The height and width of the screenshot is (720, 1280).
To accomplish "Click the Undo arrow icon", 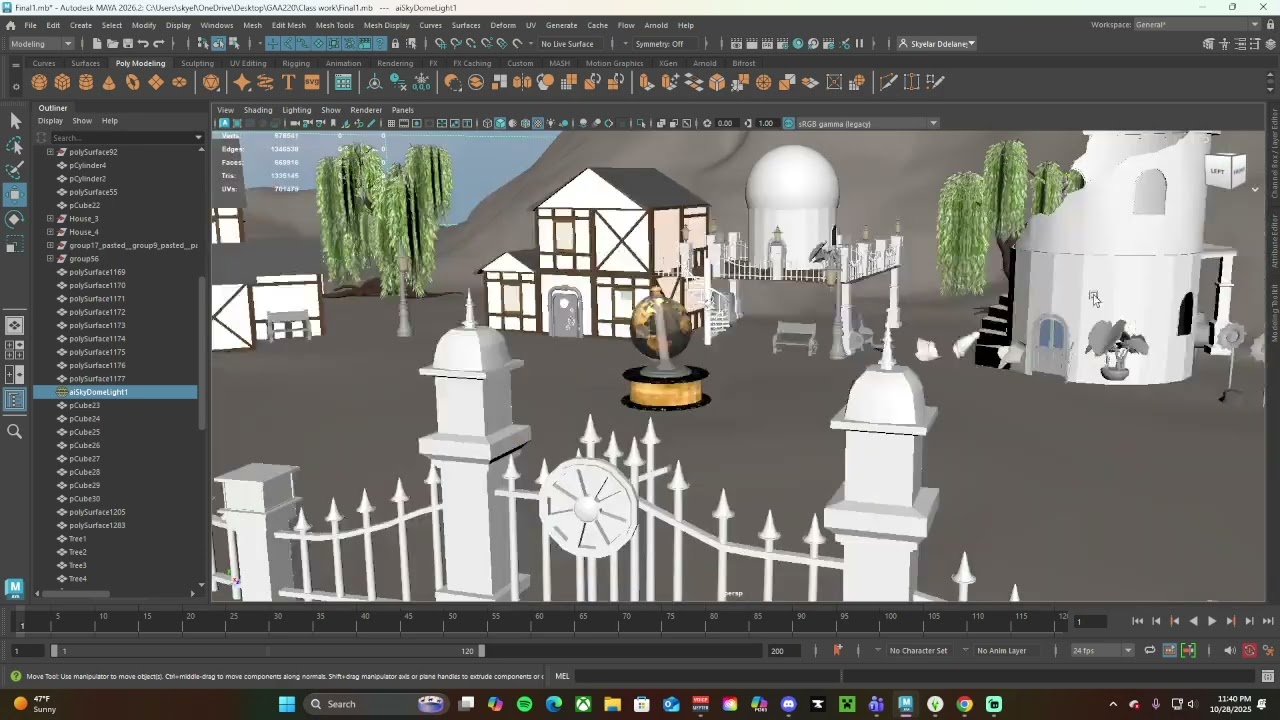I will (143, 43).
